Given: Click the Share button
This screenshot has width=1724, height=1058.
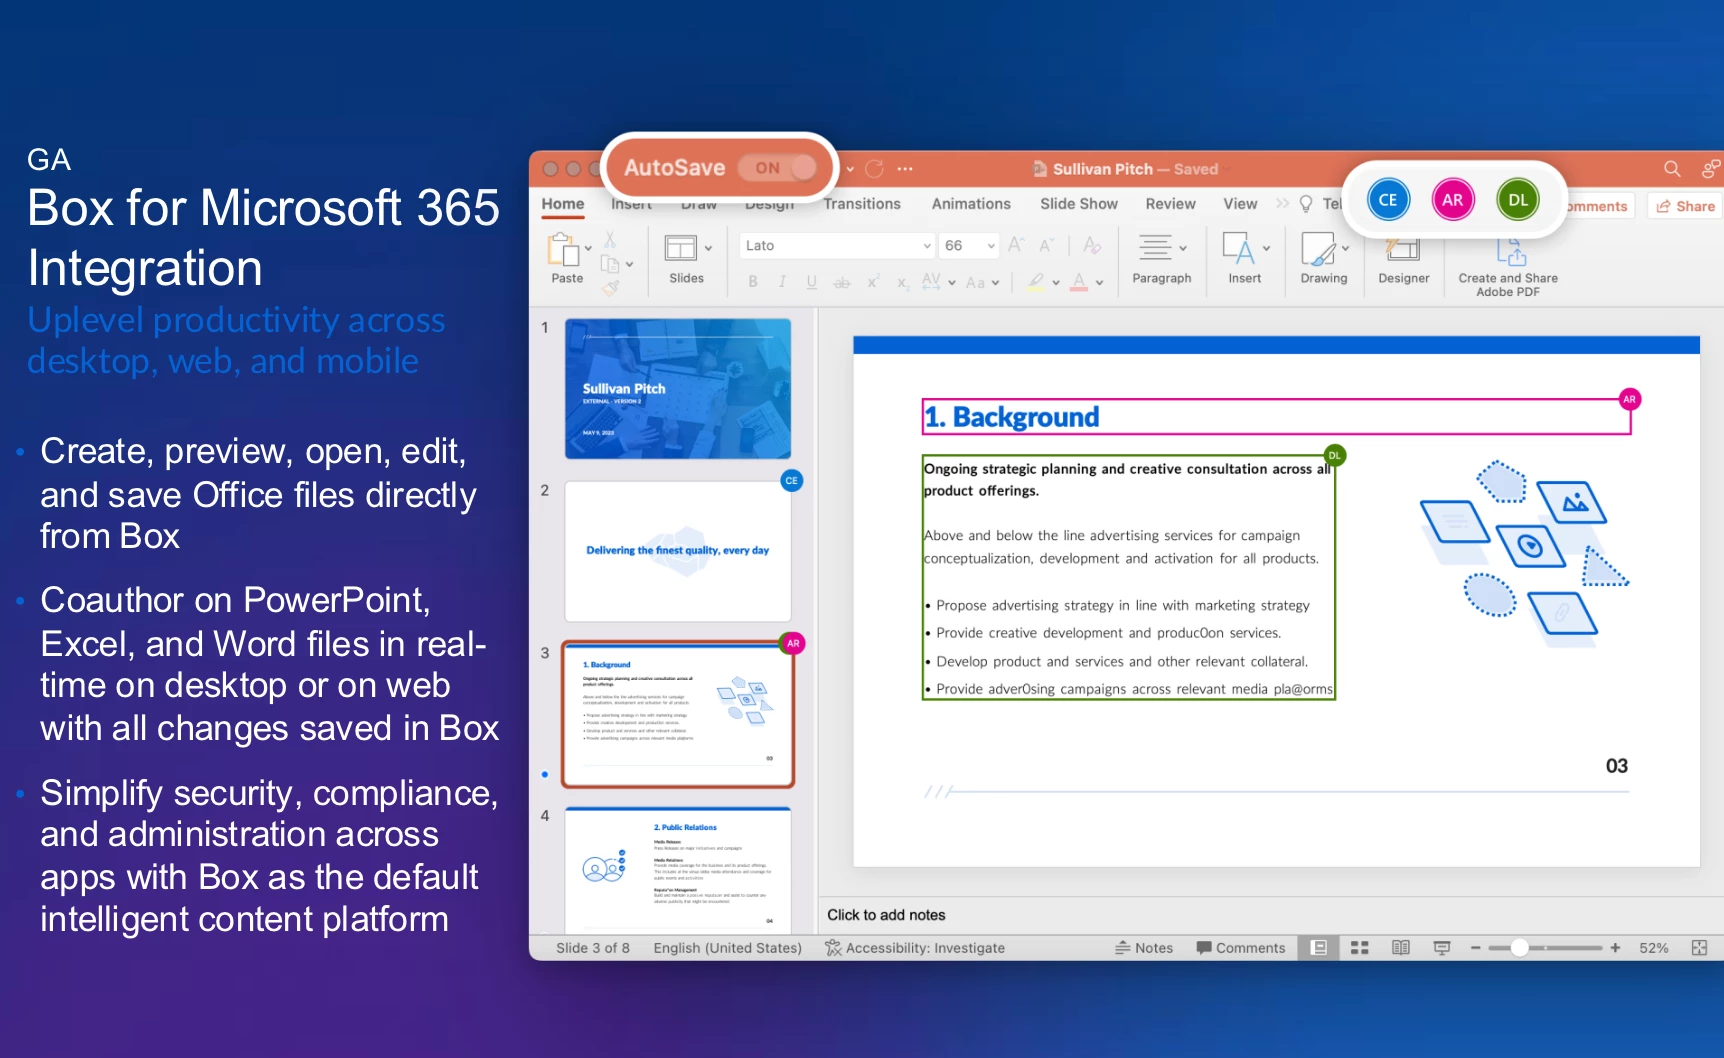Looking at the screenshot, I should [1685, 206].
